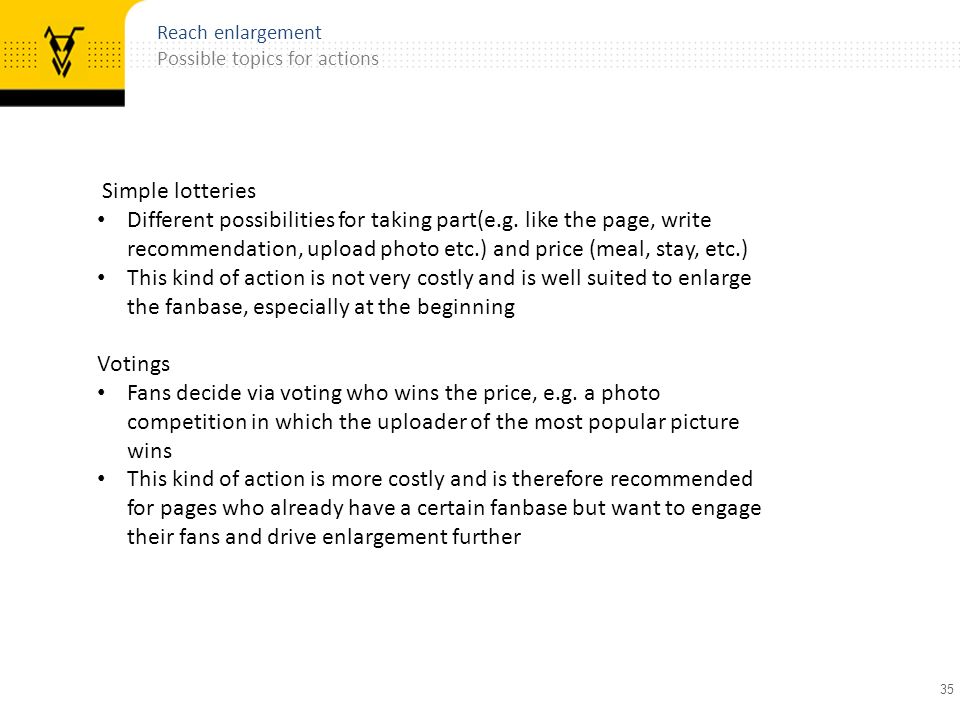Click the right dotted pattern beside the logo
Viewport: 960px width, 720px height.
pos(104,54)
